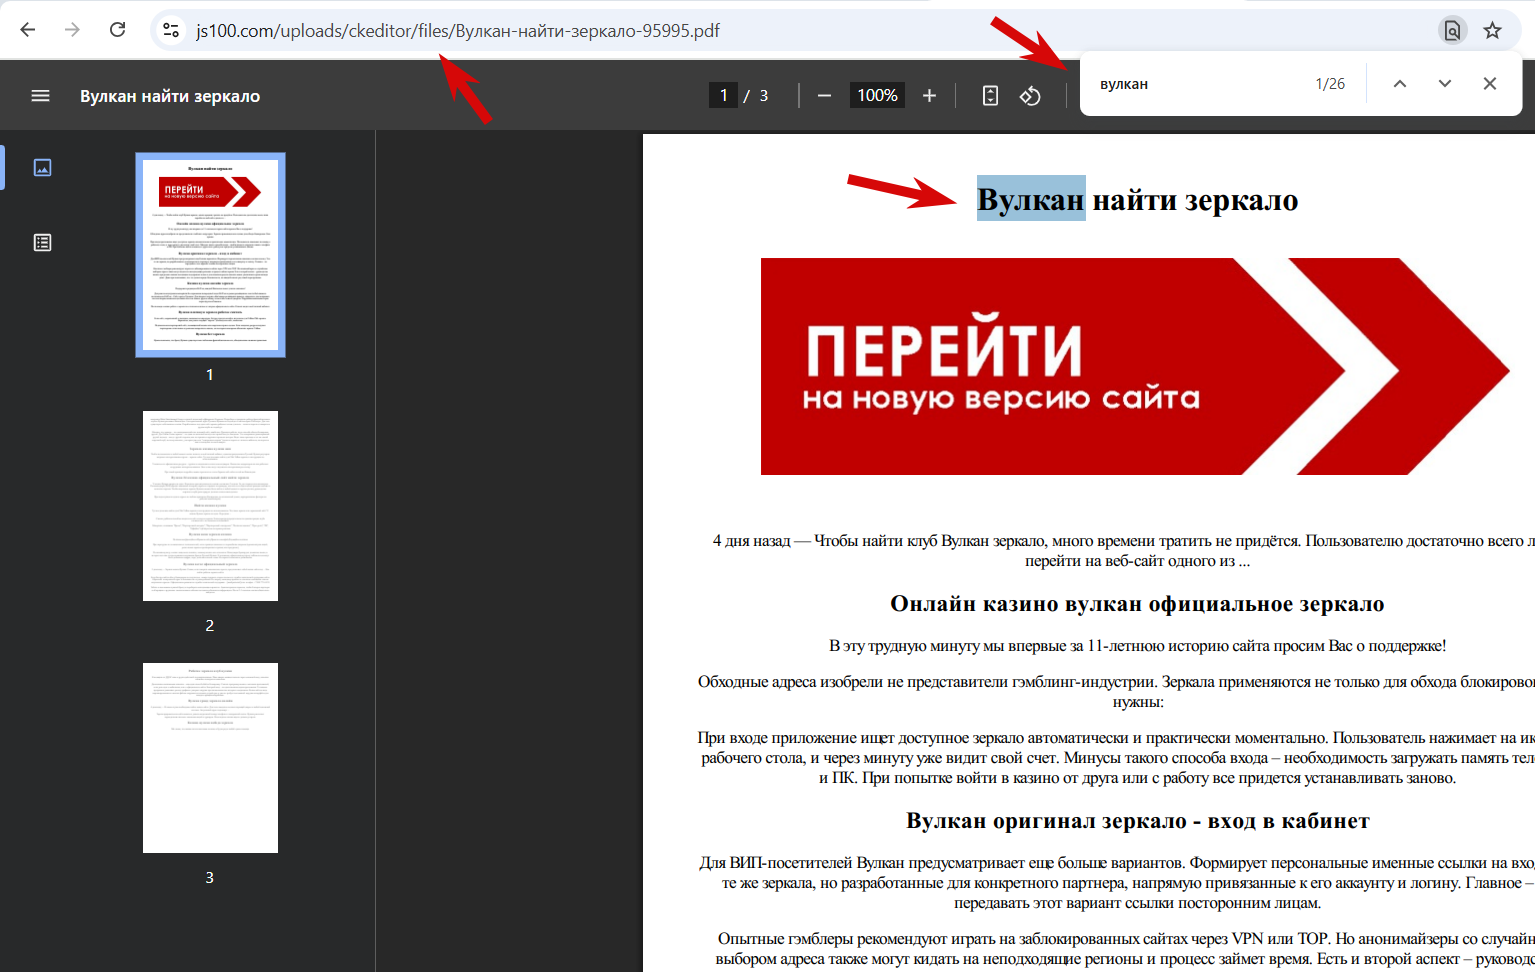Click paragraph starting "В эту трудную минуту"
1535x972 pixels.
1137,646
